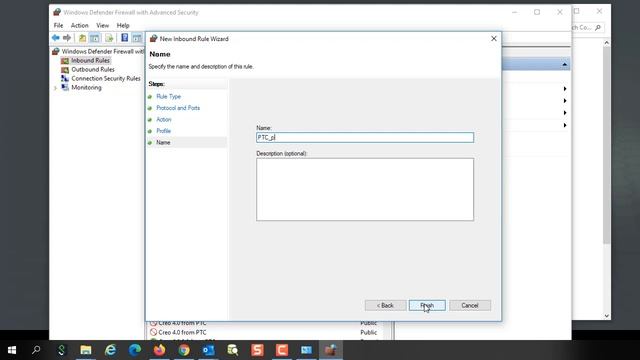
Task: Open the View menu
Action: [x=102, y=25]
